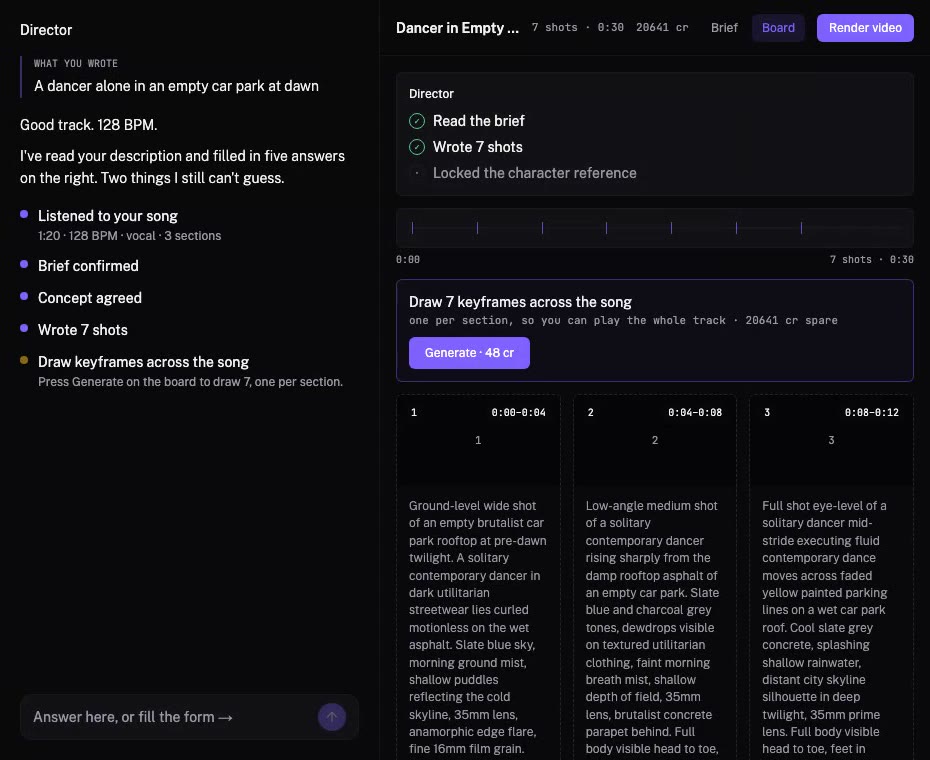Click the Ground-level wide shot description

478,627
